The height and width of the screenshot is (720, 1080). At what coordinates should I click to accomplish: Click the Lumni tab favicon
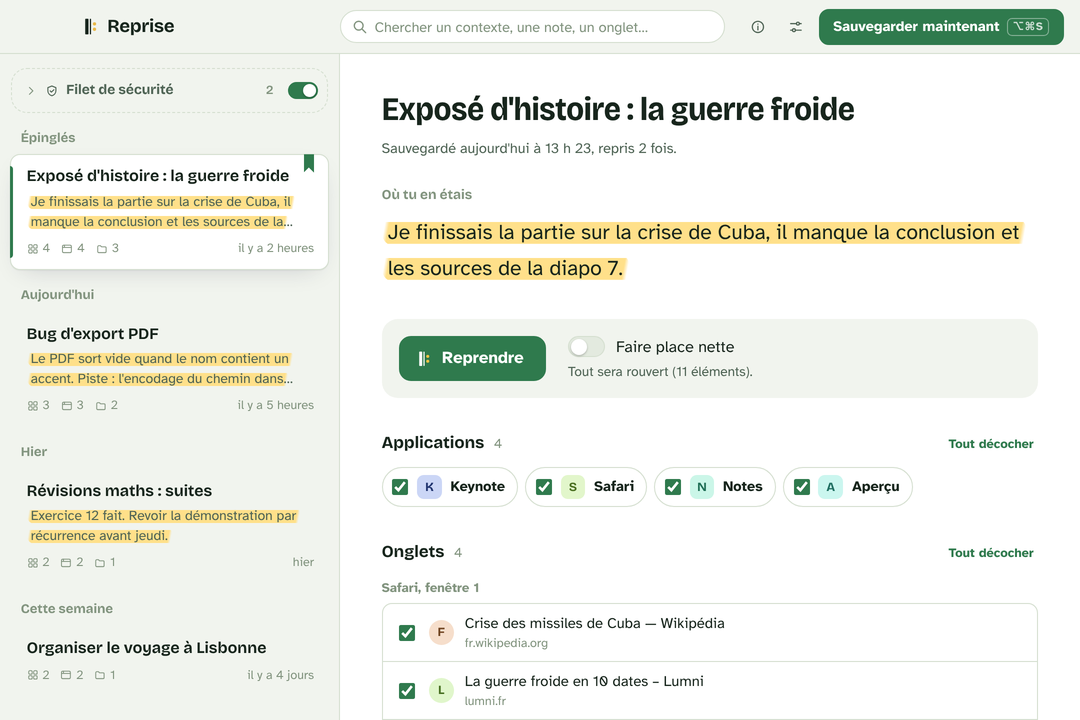(x=442, y=690)
